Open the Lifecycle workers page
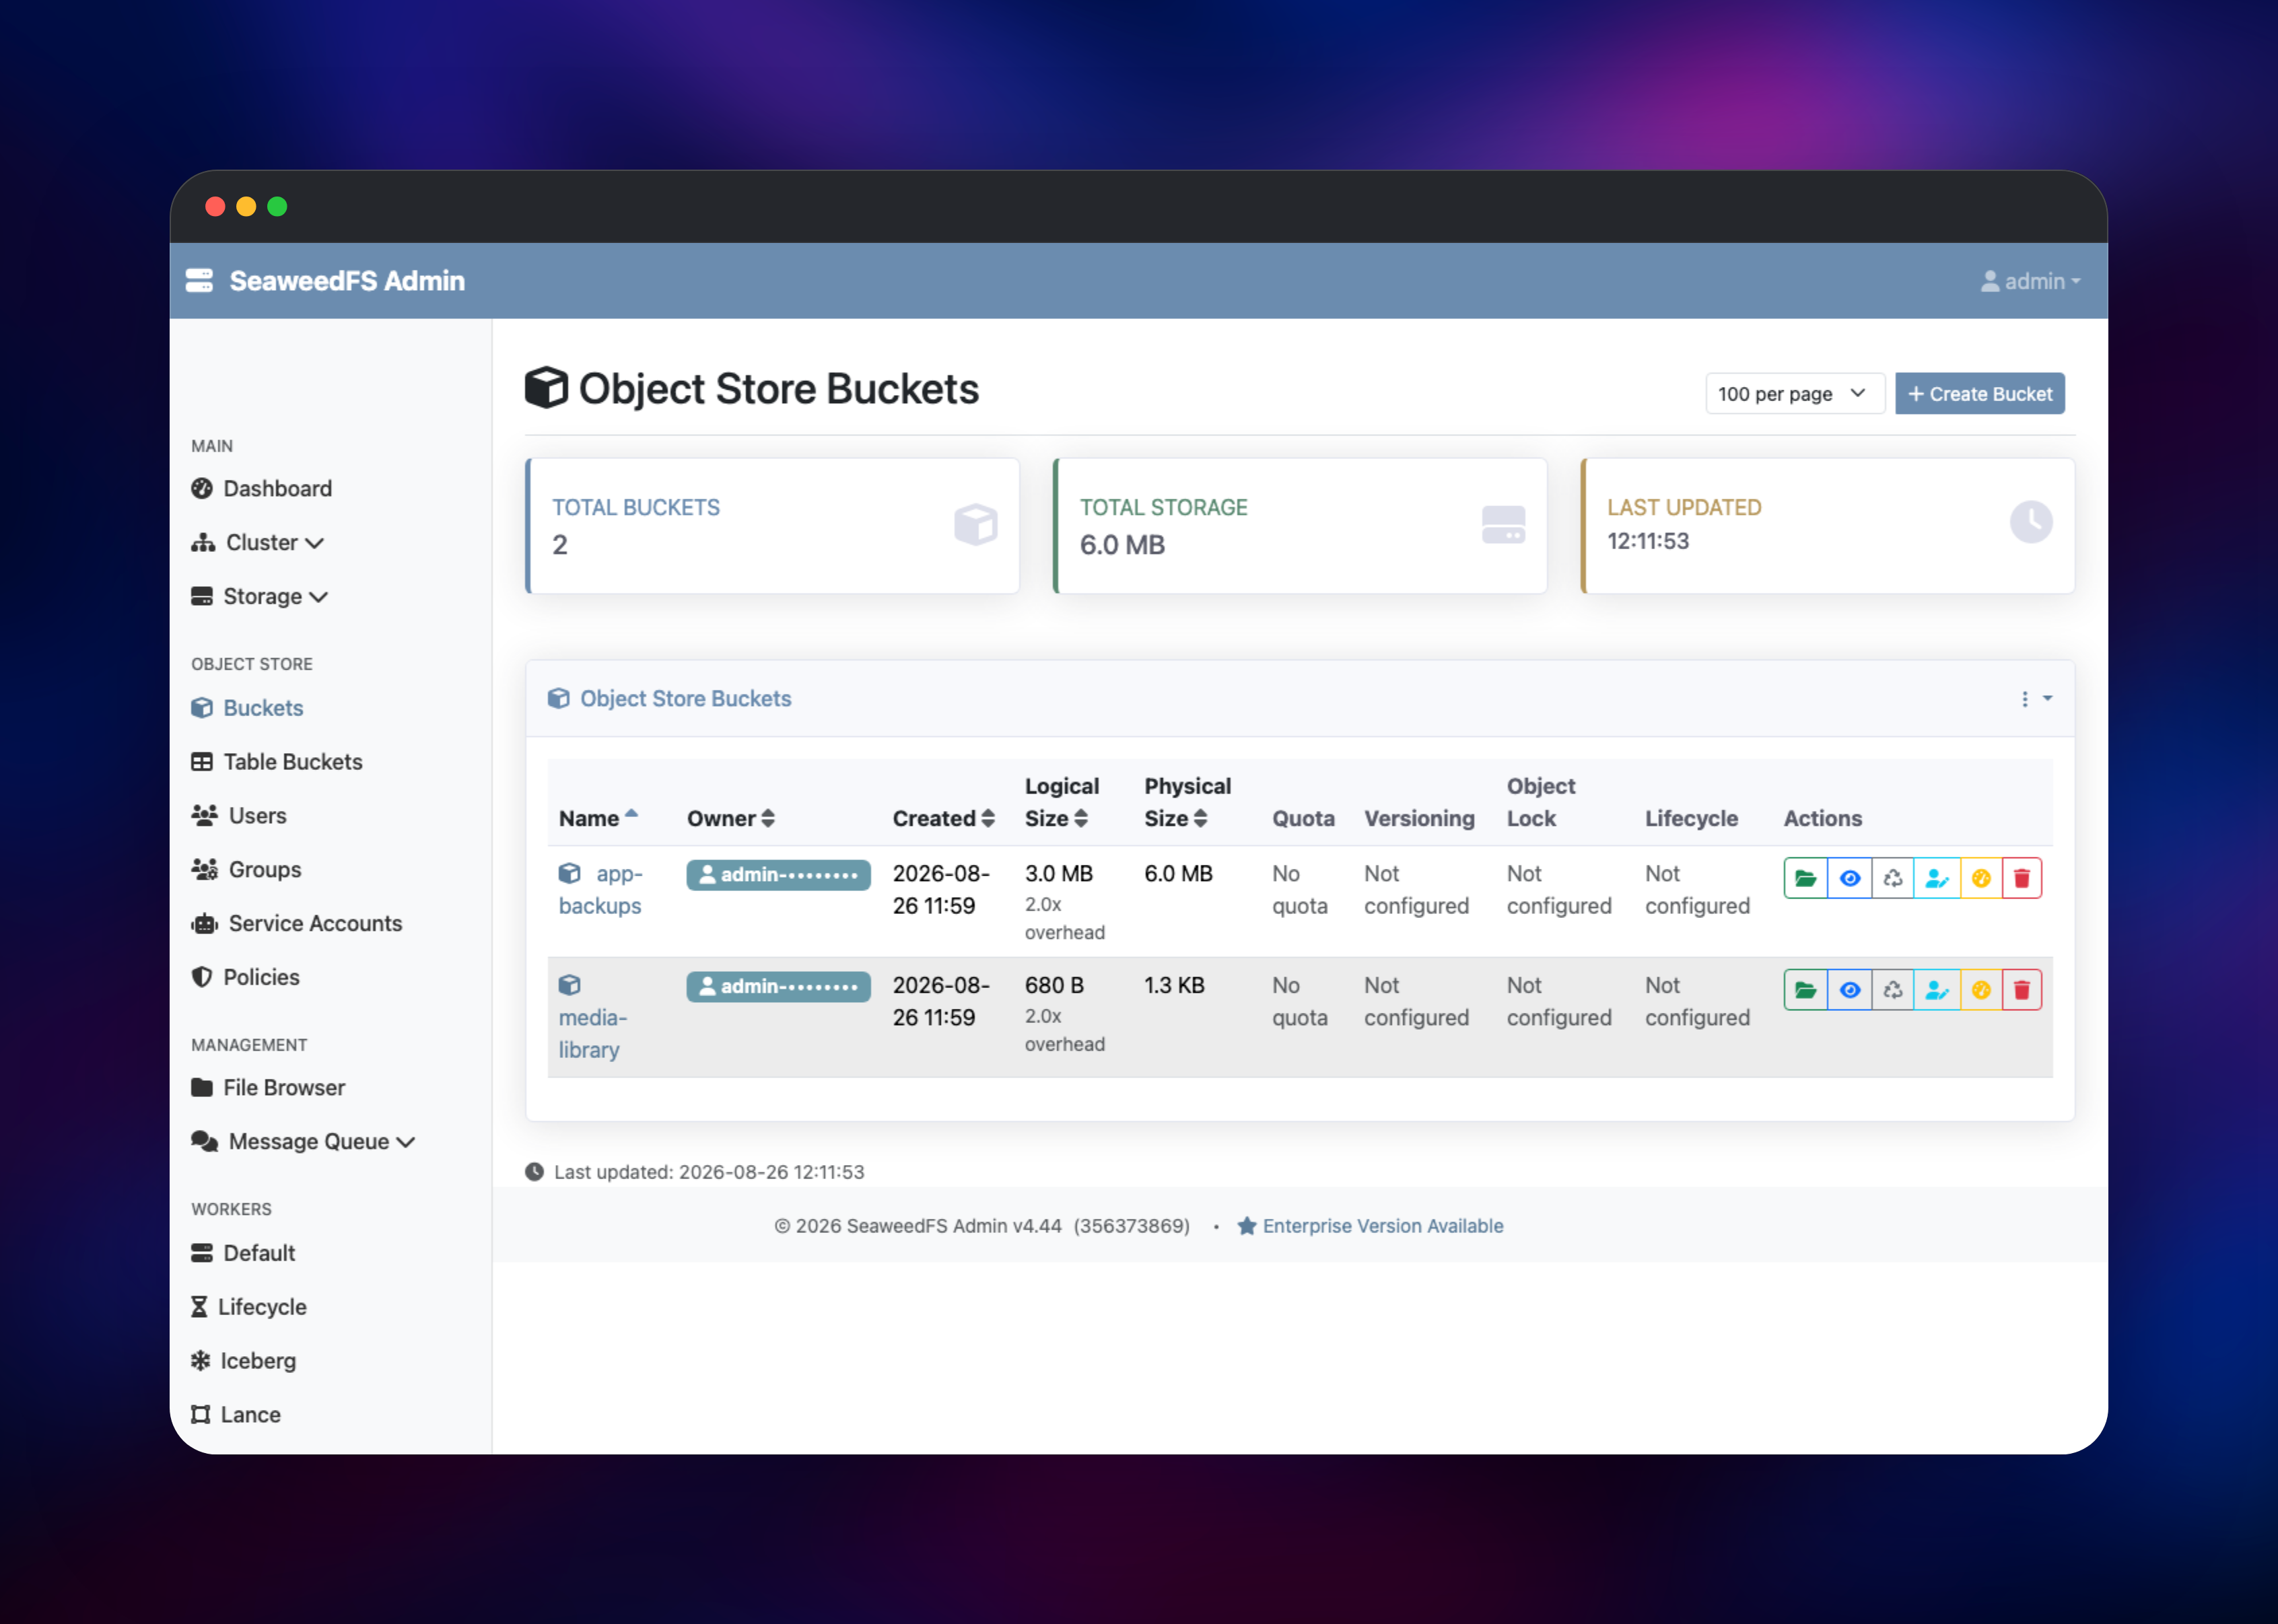This screenshot has height=1624, width=2278. (249, 1306)
